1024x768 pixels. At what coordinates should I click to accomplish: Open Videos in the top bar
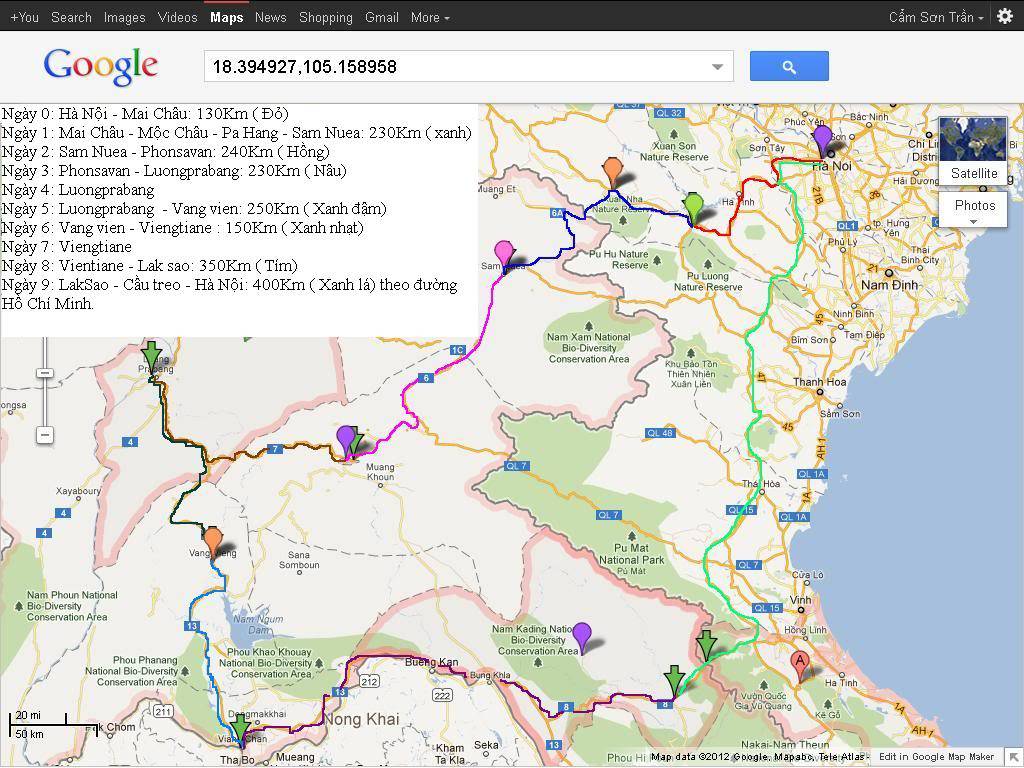178,18
